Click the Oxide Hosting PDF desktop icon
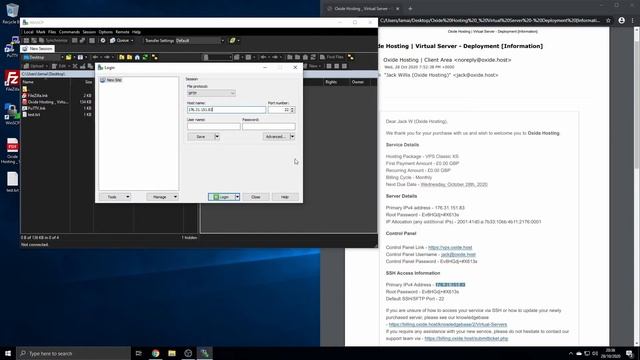 pos(12,151)
